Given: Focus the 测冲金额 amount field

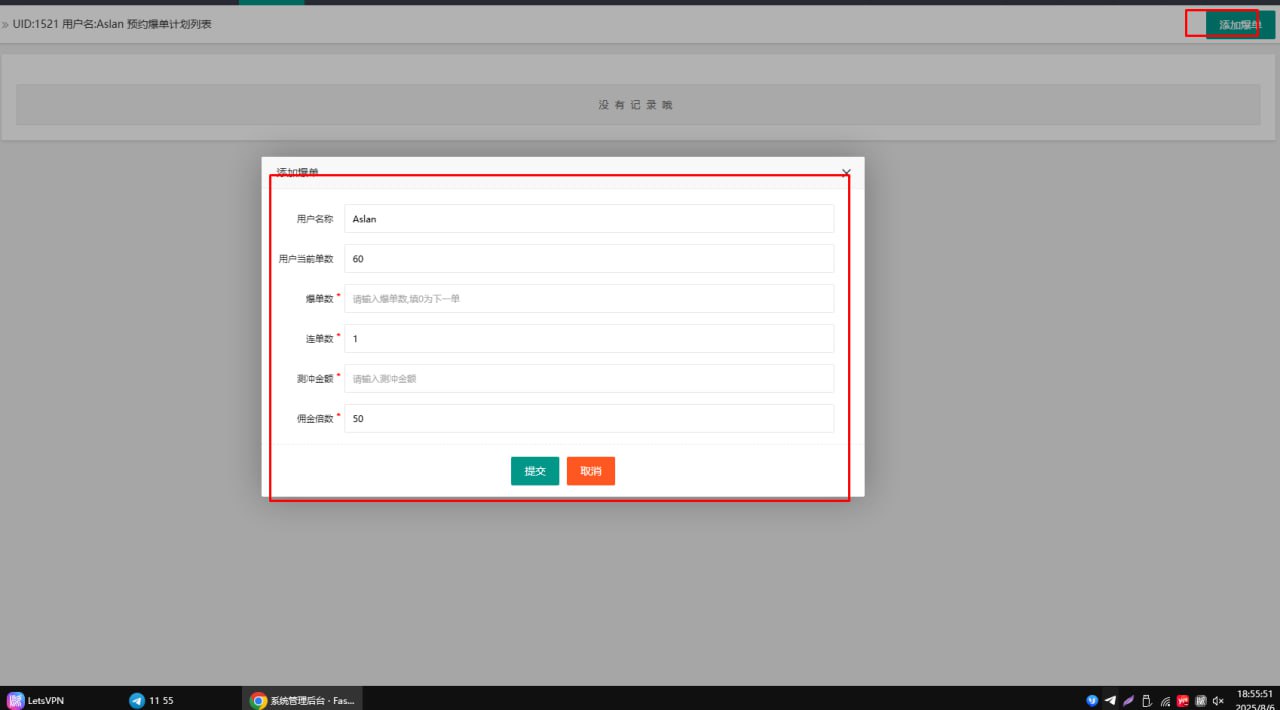Looking at the screenshot, I should [x=588, y=379].
